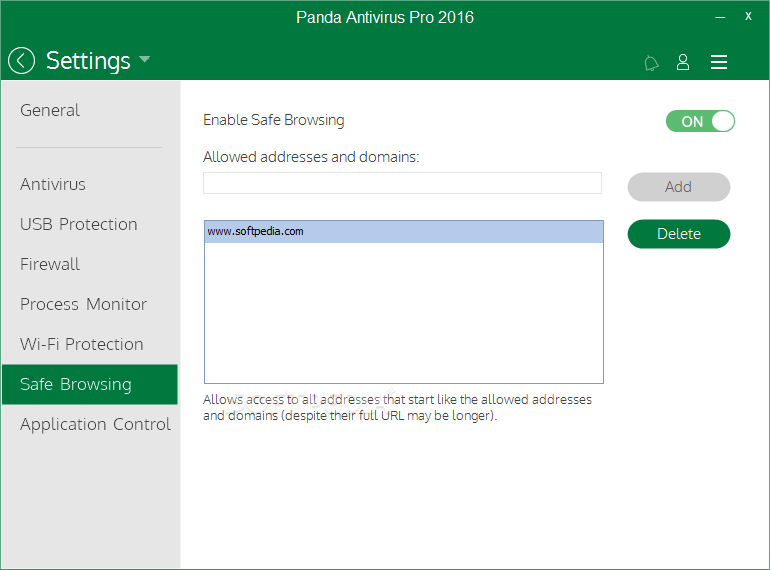Close the Panda Antivirus window

click(x=748, y=16)
